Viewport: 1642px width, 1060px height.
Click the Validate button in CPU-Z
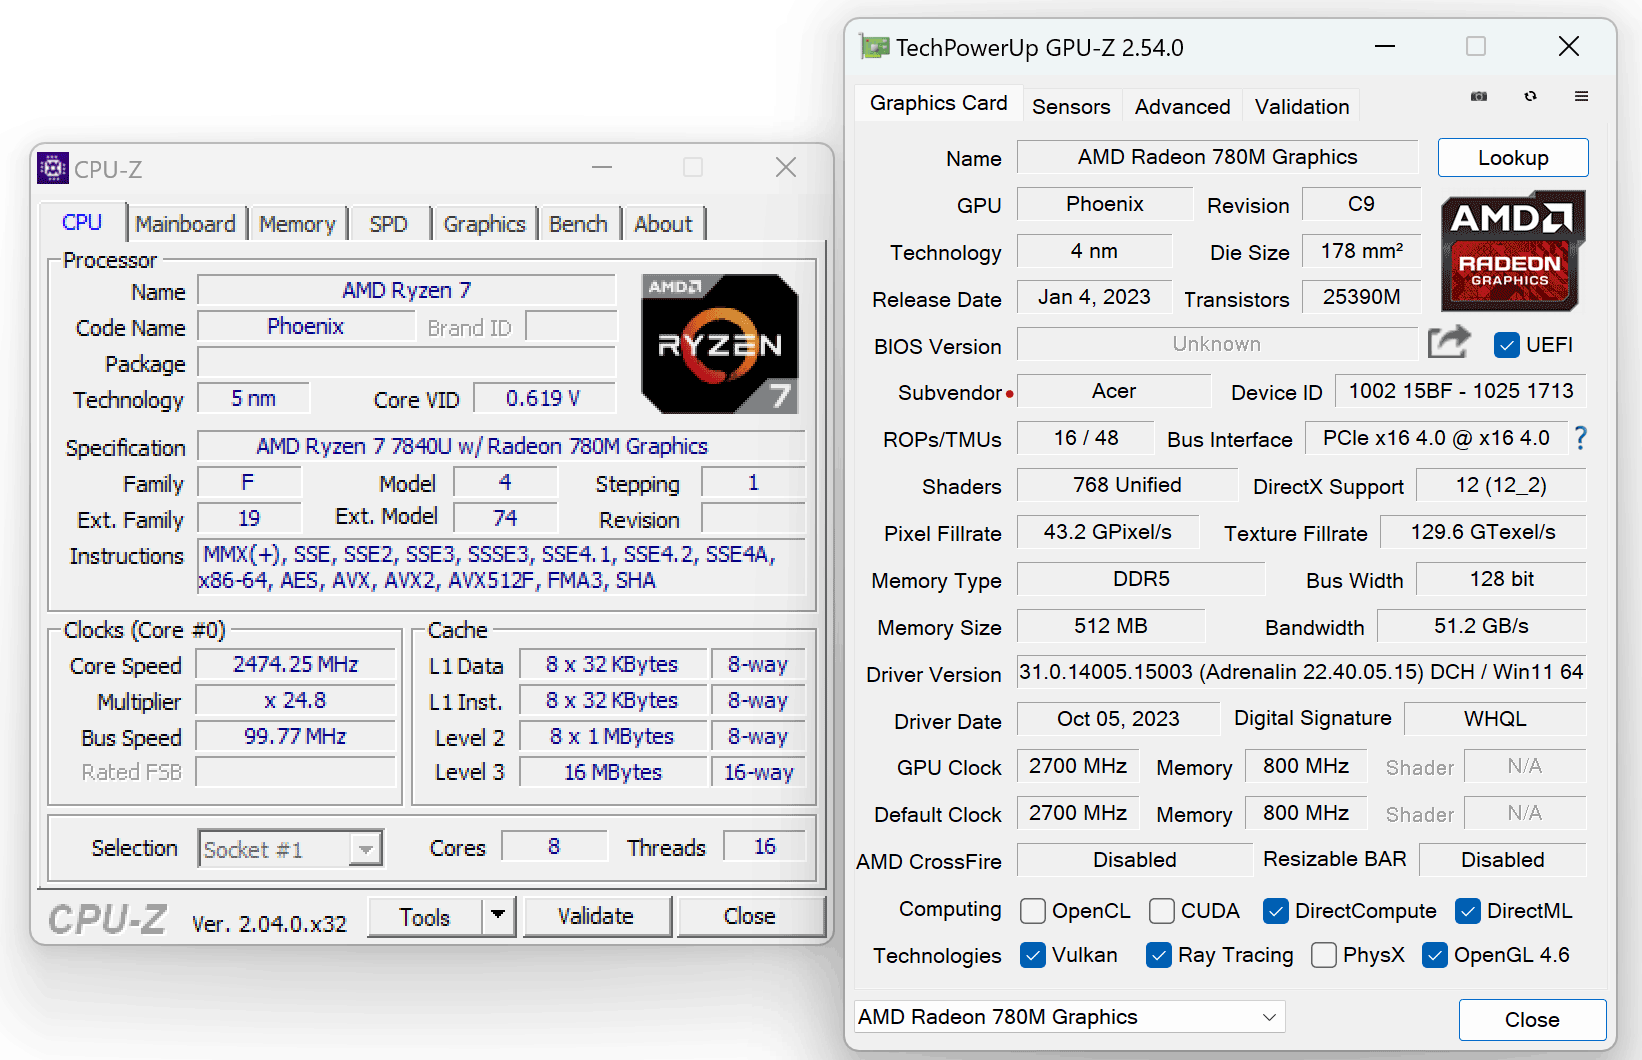click(596, 916)
